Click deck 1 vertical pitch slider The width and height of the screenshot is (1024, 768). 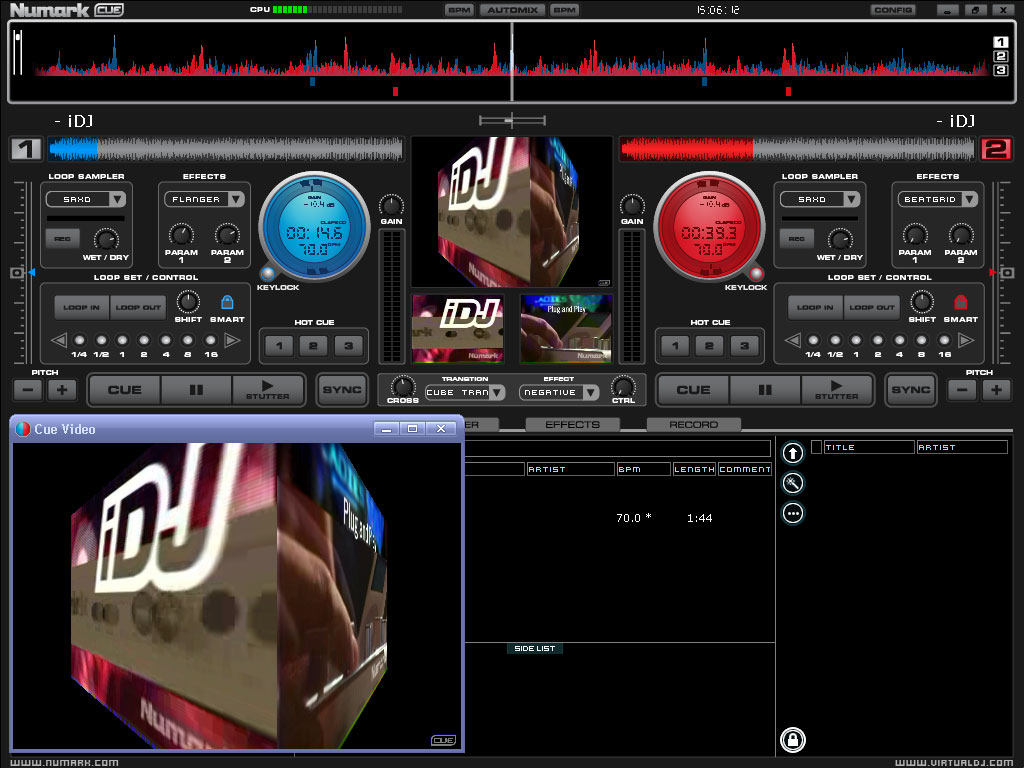pos(20,272)
